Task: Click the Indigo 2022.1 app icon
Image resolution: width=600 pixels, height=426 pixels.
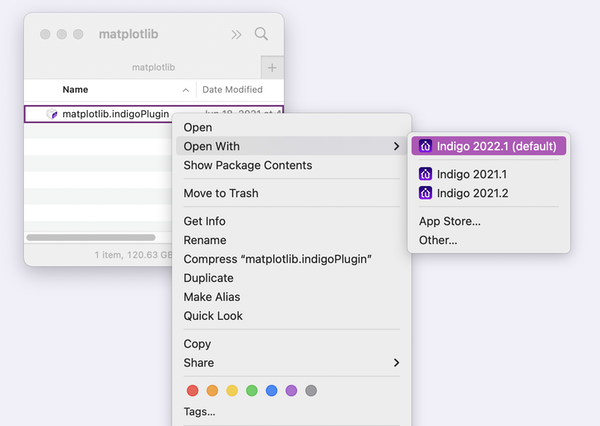Action: click(426, 146)
